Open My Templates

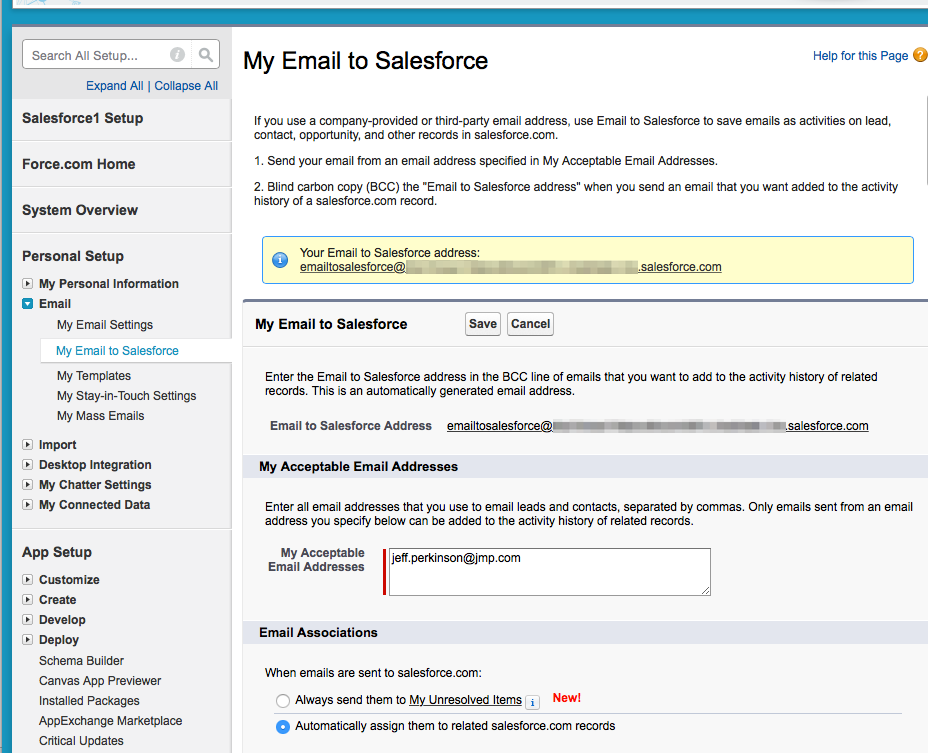[94, 376]
